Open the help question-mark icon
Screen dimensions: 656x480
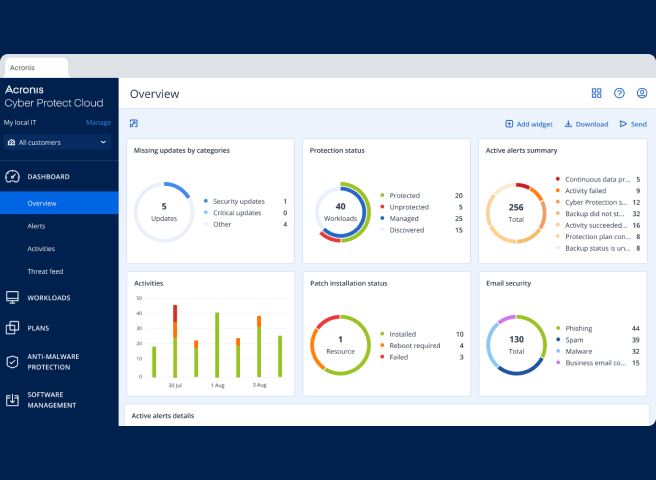(x=619, y=93)
